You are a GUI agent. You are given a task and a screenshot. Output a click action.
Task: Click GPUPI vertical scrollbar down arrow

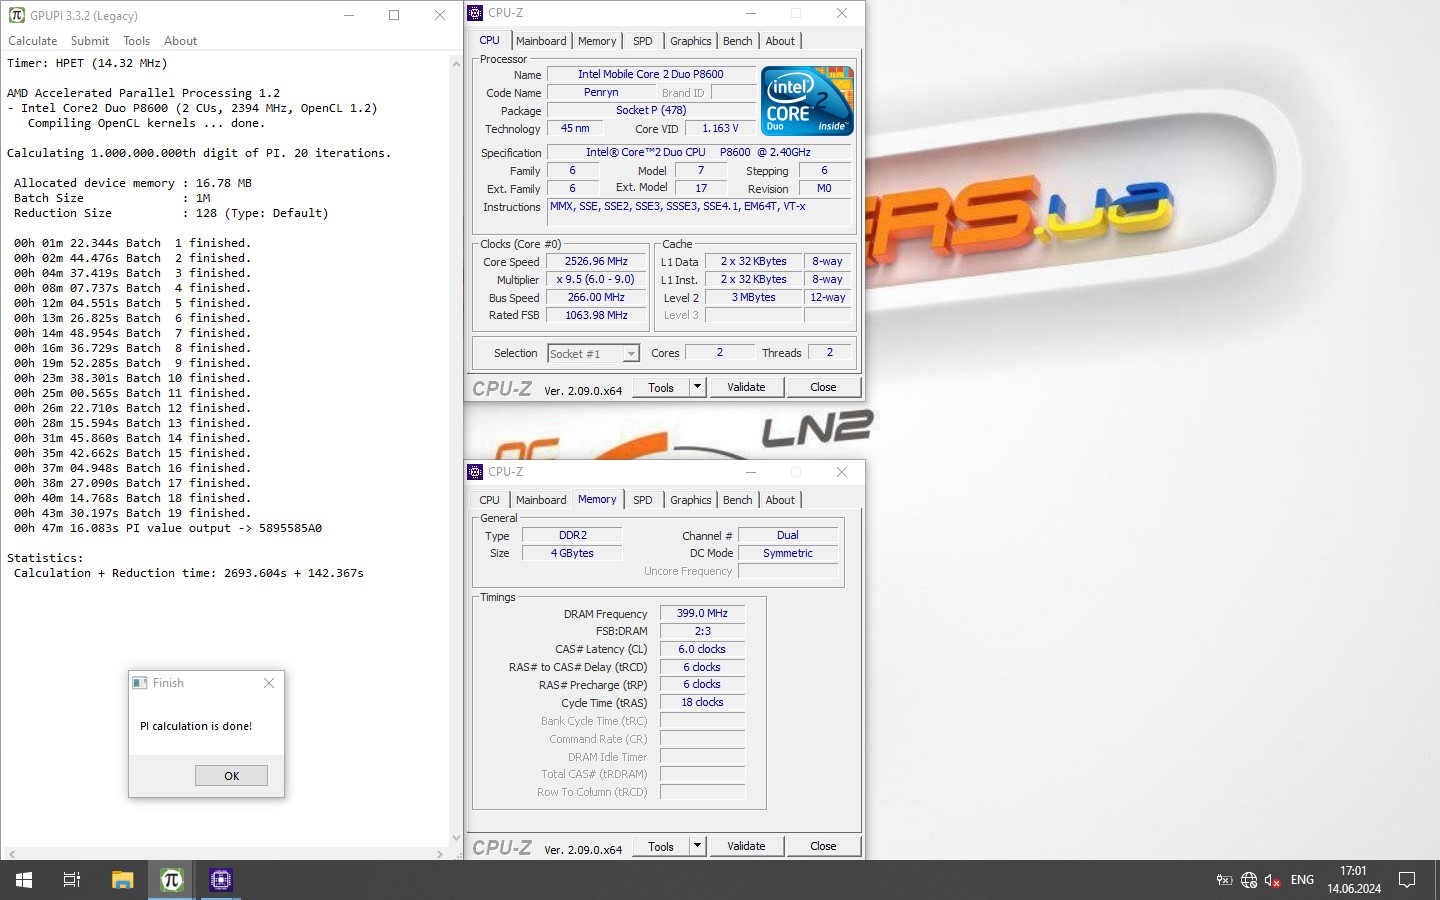pyautogui.click(x=456, y=838)
